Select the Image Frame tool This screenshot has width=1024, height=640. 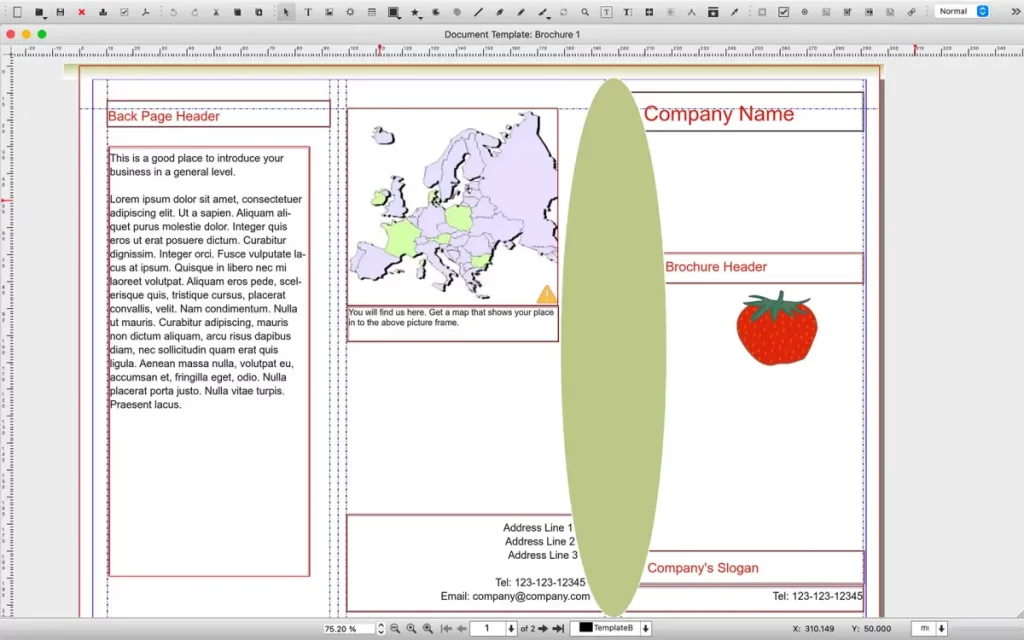[x=328, y=12]
